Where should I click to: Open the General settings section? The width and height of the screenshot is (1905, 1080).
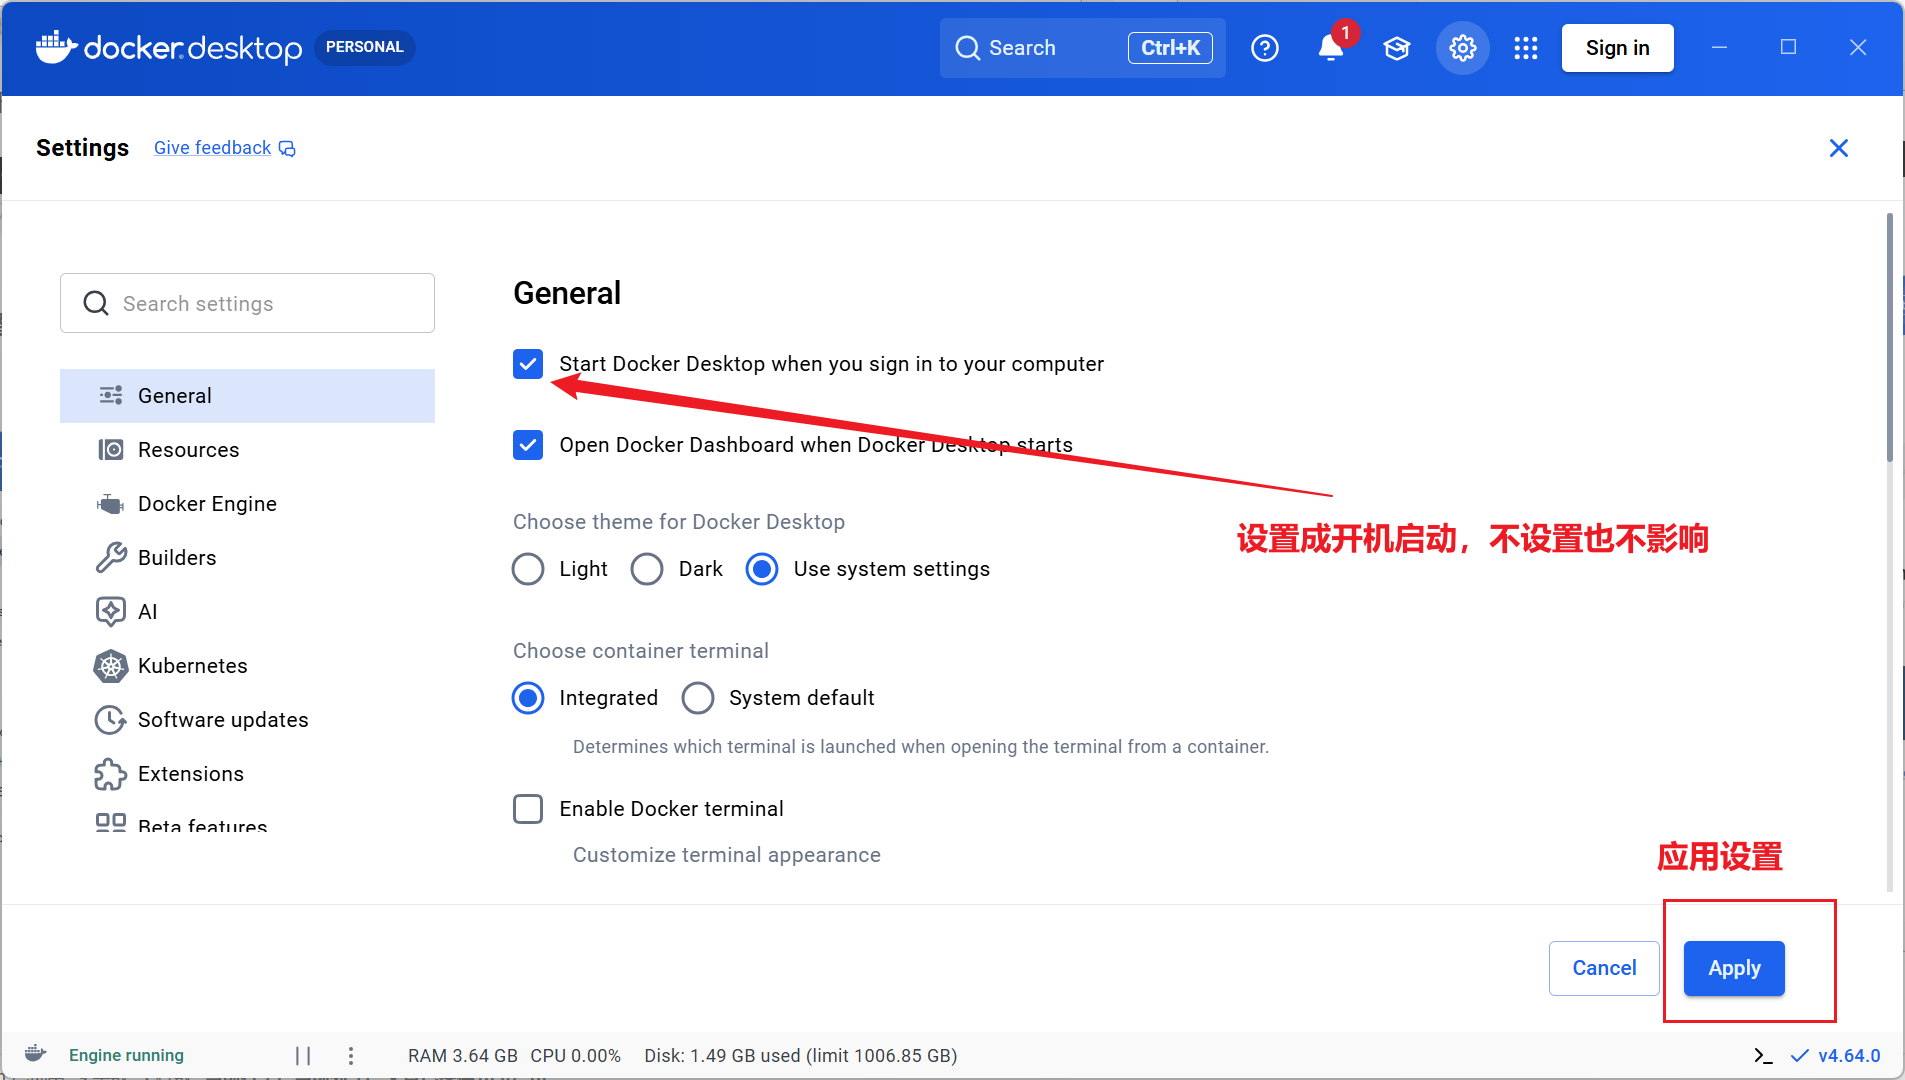[247, 396]
